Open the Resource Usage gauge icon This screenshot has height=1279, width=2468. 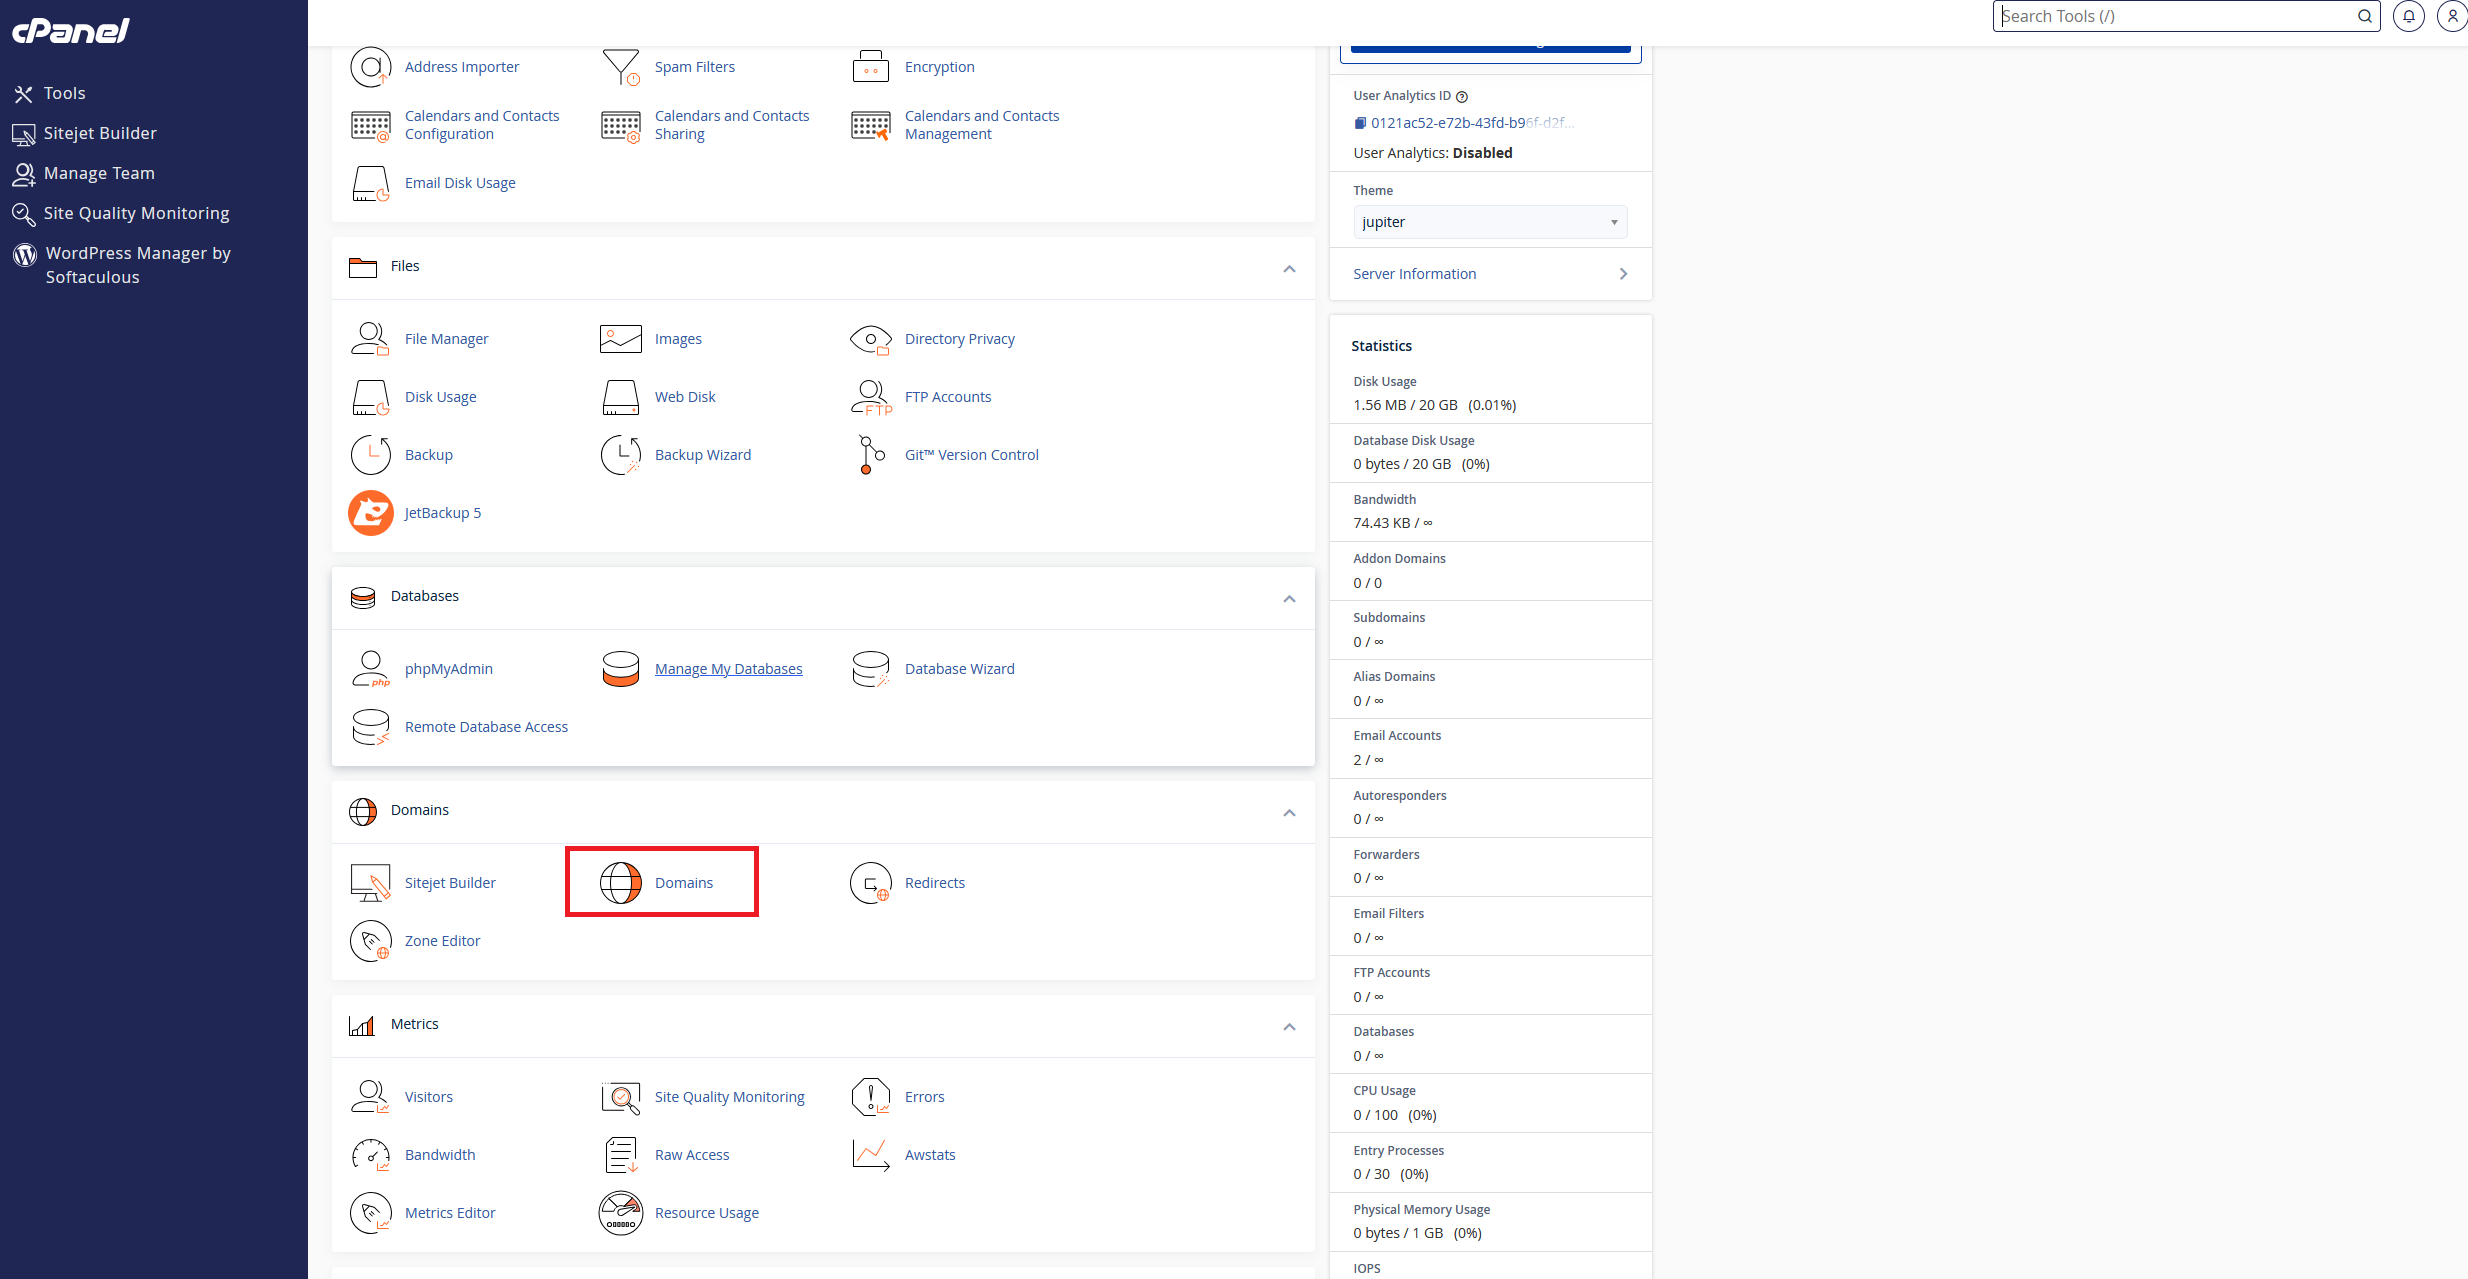pos(620,1213)
